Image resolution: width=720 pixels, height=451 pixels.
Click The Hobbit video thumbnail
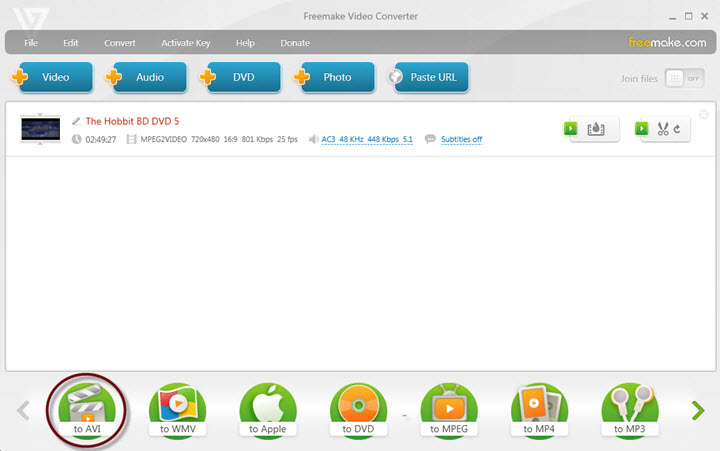point(40,129)
